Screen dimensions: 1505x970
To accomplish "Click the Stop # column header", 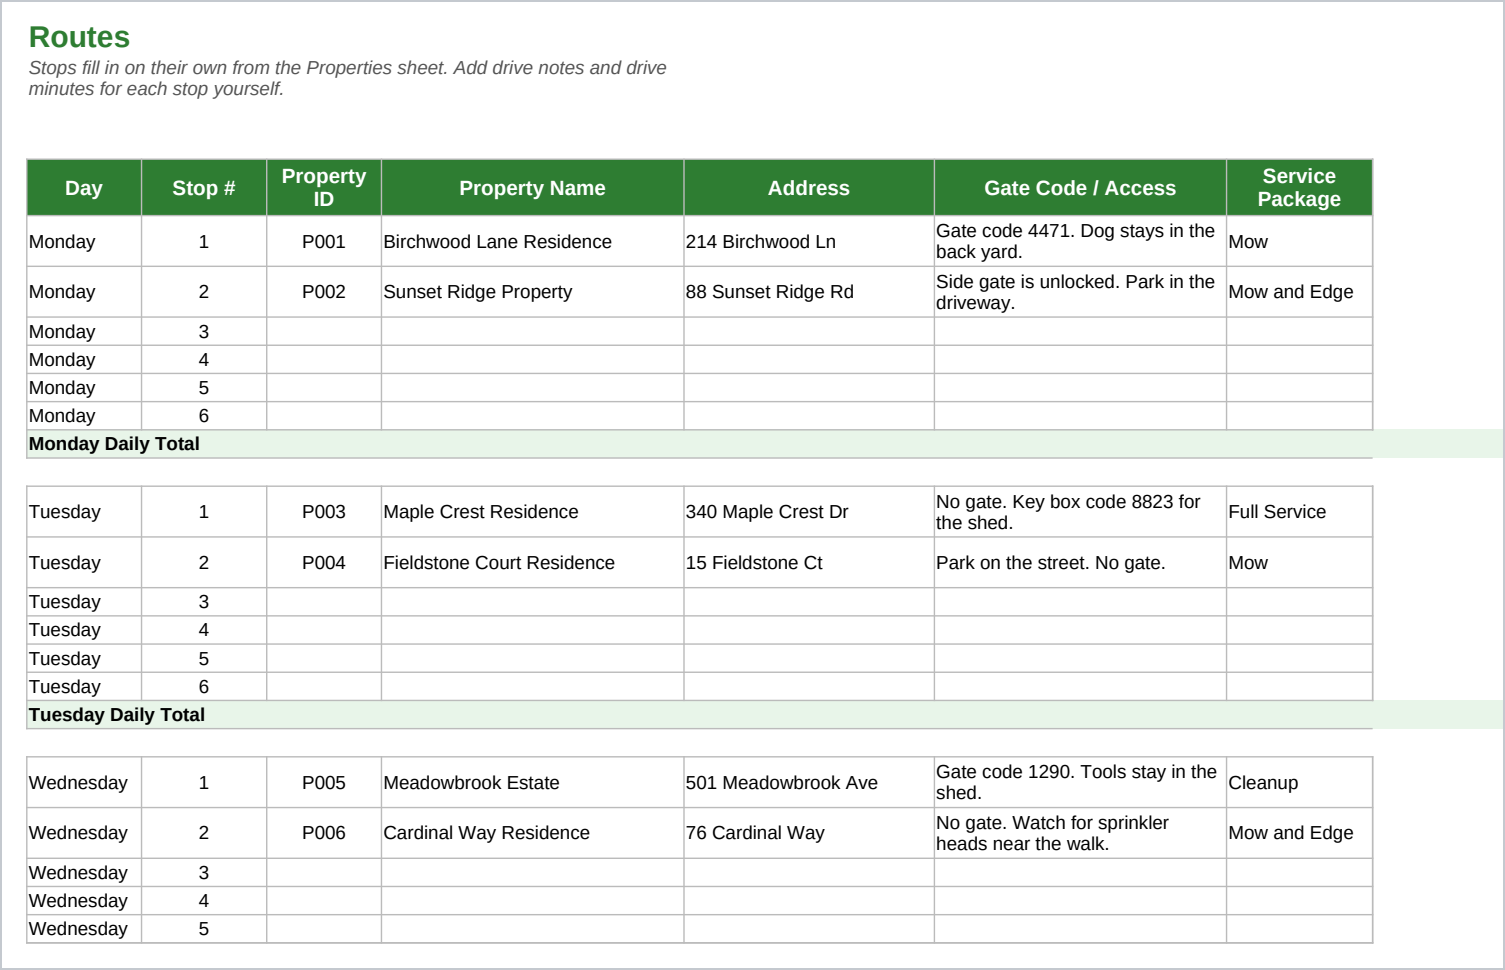I will click(x=204, y=188).
